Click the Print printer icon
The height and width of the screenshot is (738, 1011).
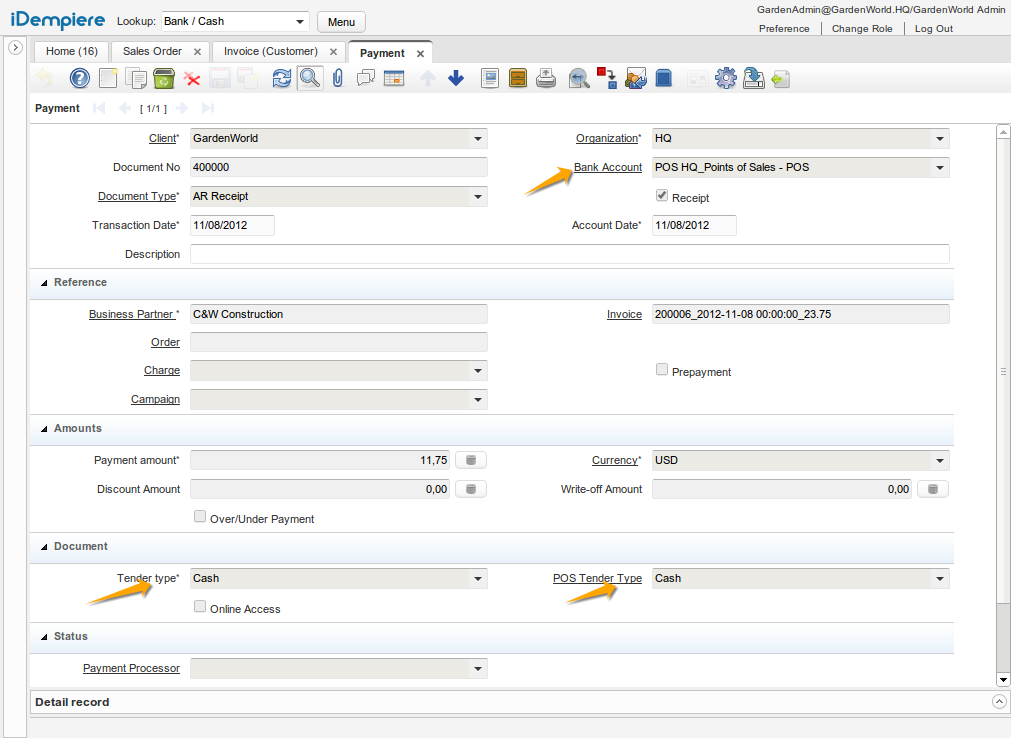coord(546,78)
